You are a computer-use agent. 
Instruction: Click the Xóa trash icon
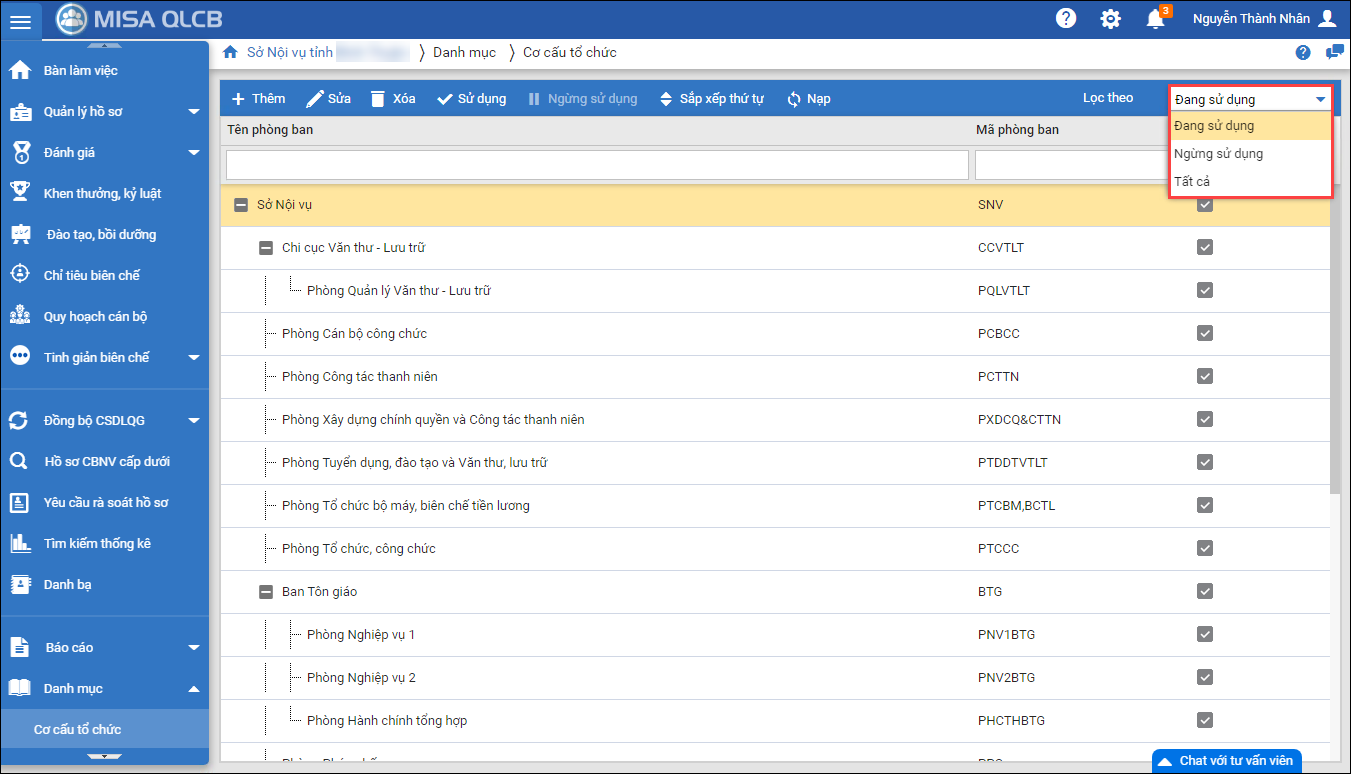pyautogui.click(x=377, y=99)
